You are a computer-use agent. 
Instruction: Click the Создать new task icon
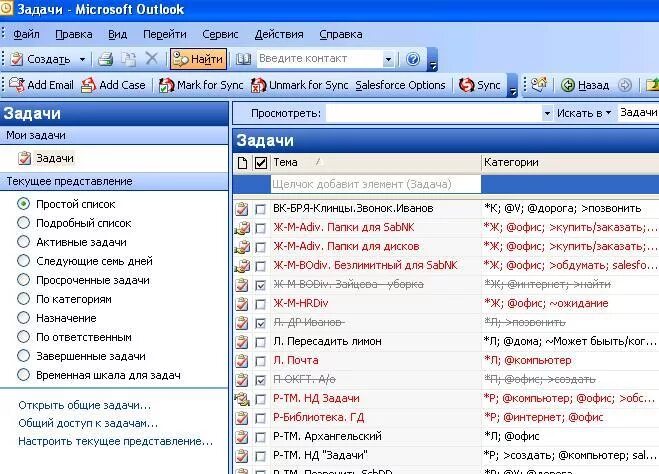17,59
